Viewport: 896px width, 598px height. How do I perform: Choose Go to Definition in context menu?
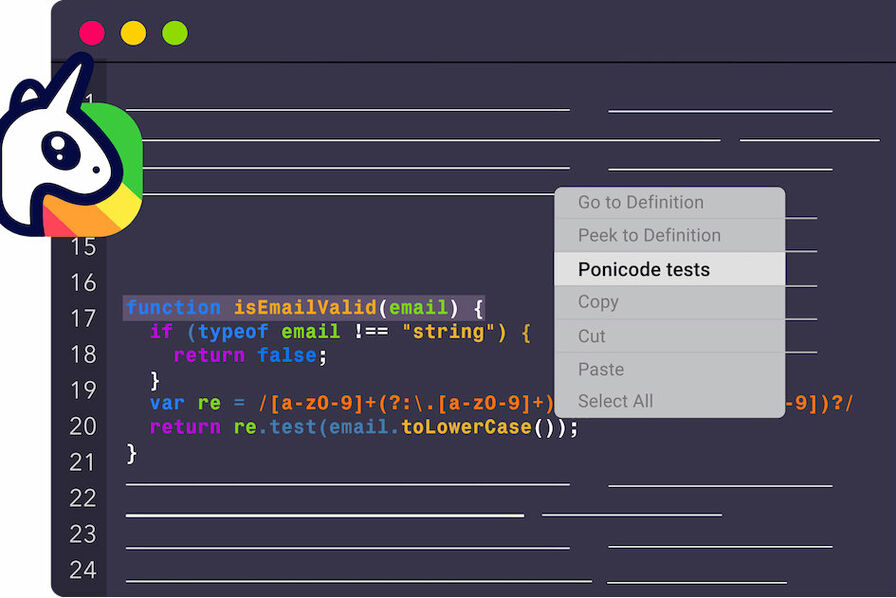pos(640,203)
